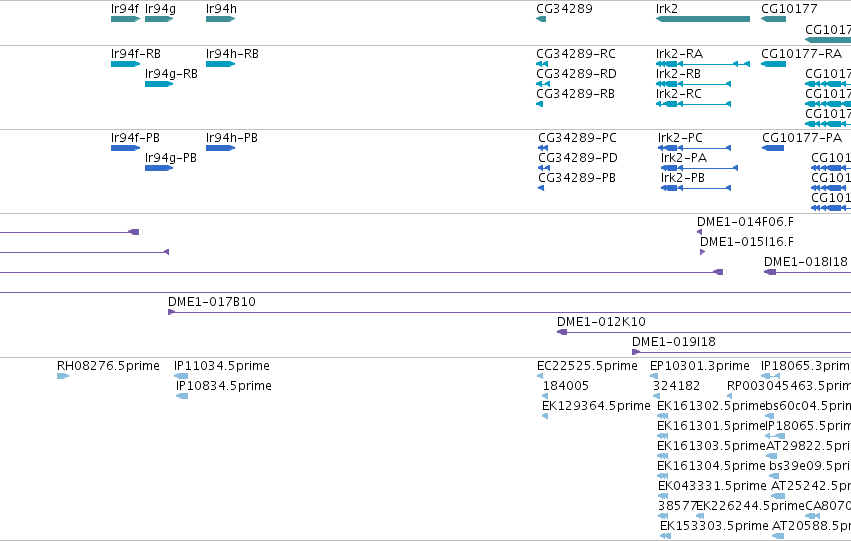This screenshot has width=851, height=541.
Task: Open the Ir94g-RB transcript
Action: point(159,84)
